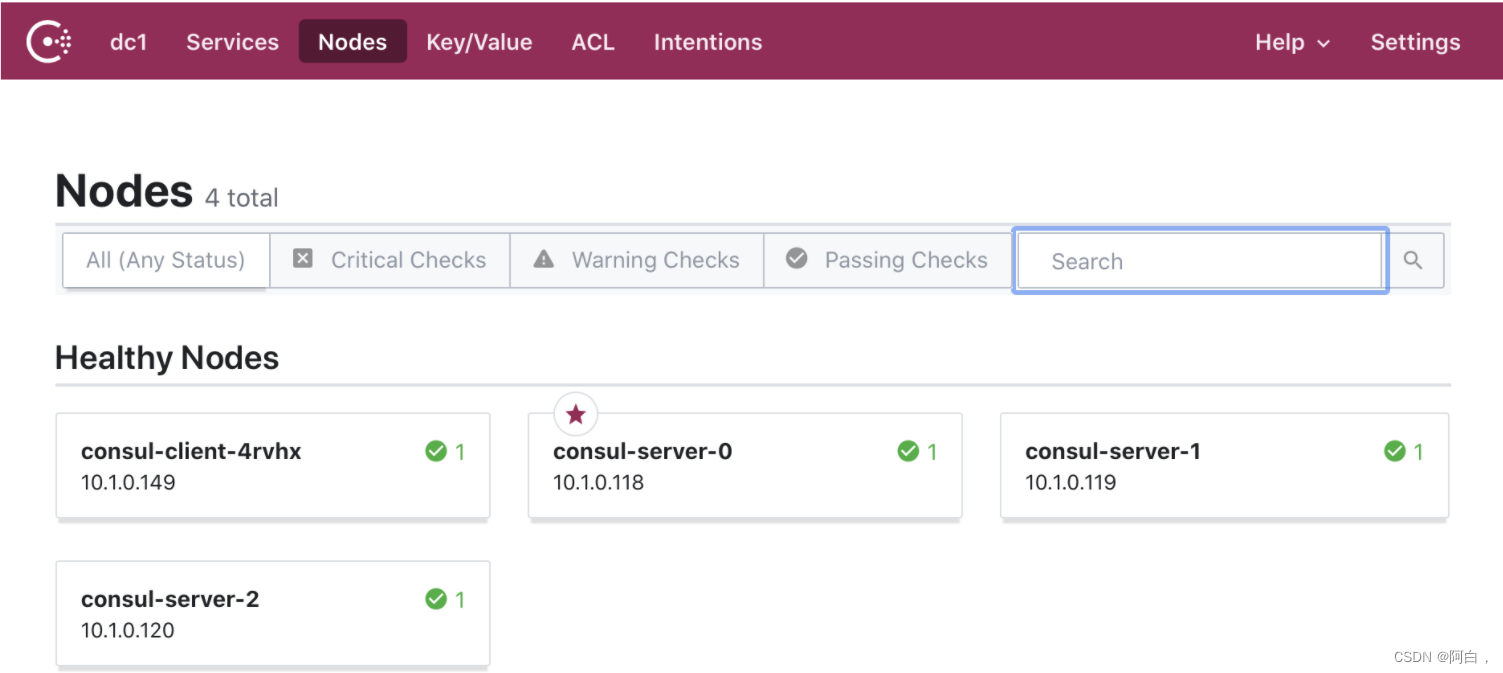Screen dimensions: 1503x673
Task: Filter by Critical Checks
Action: click(x=390, y=260)
